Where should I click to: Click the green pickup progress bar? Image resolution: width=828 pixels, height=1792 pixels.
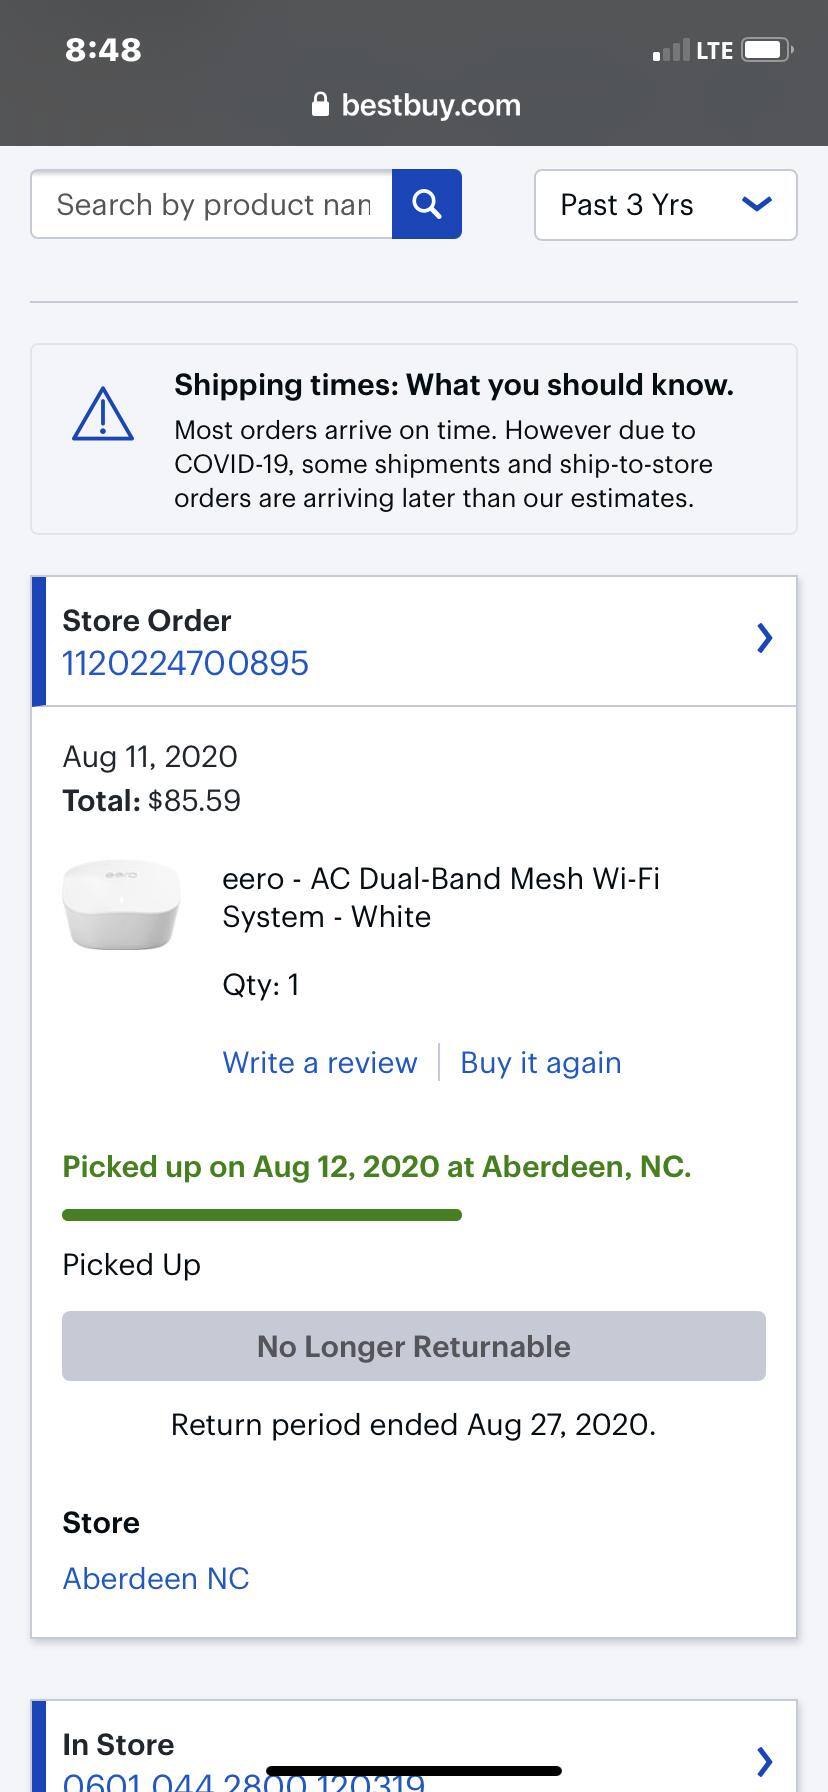(x=262, y=1214)
